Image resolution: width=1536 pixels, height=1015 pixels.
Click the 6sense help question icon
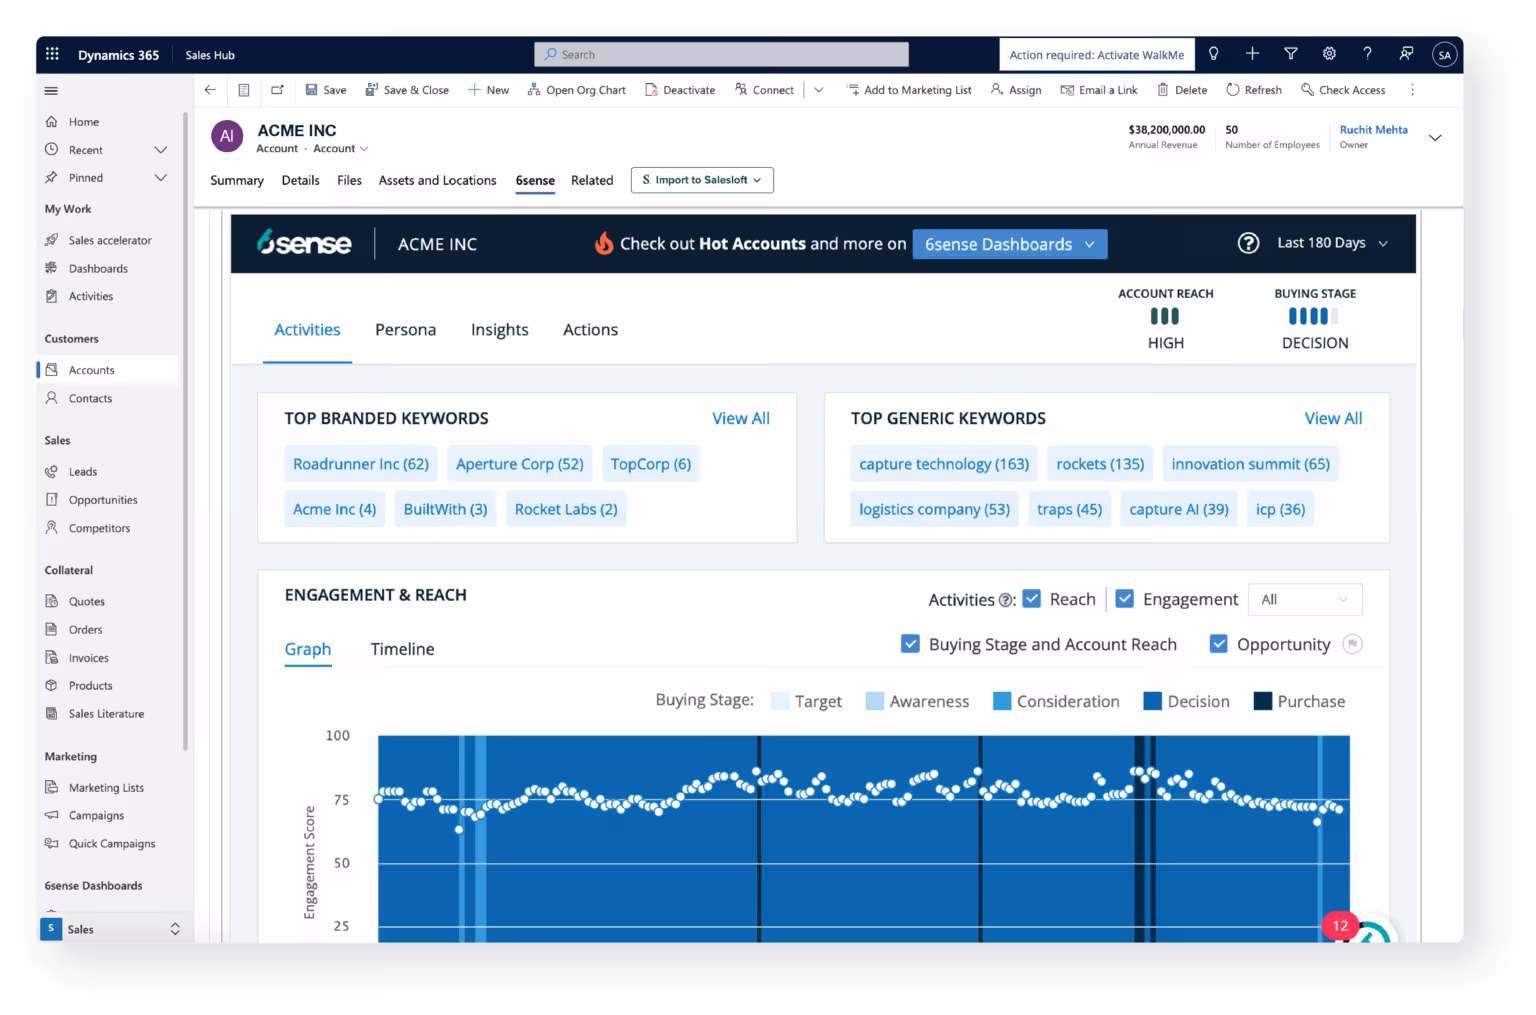coord(1248,243)
